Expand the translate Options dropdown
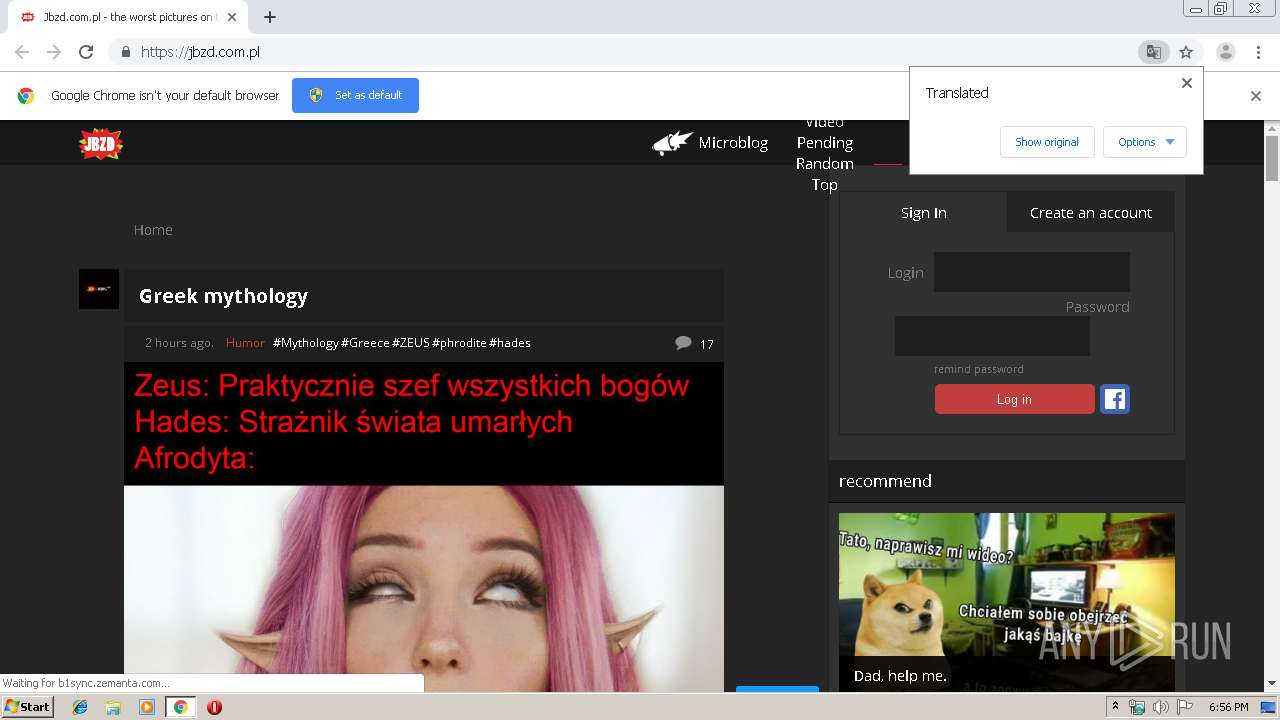1280x720 pixels. (x=1145, y=142)
